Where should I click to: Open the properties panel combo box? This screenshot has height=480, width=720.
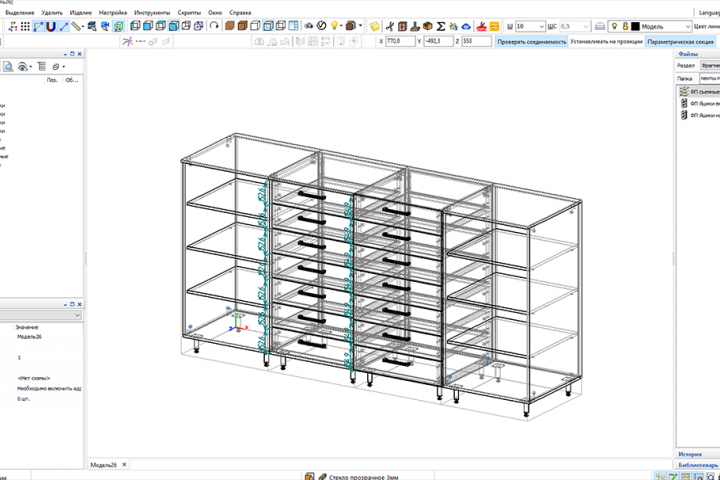point(41,315)
